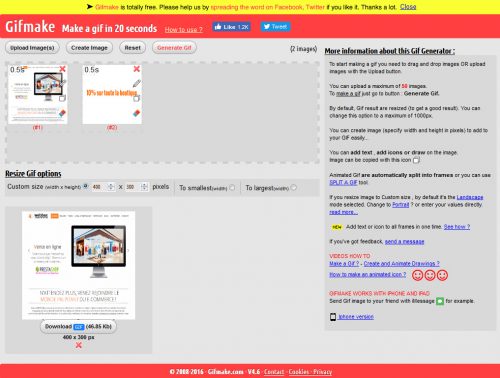Image resolution: width=500 pixels, height=378 pixels.
Task: Click the green iMessage icon
Action: [440, 301]
